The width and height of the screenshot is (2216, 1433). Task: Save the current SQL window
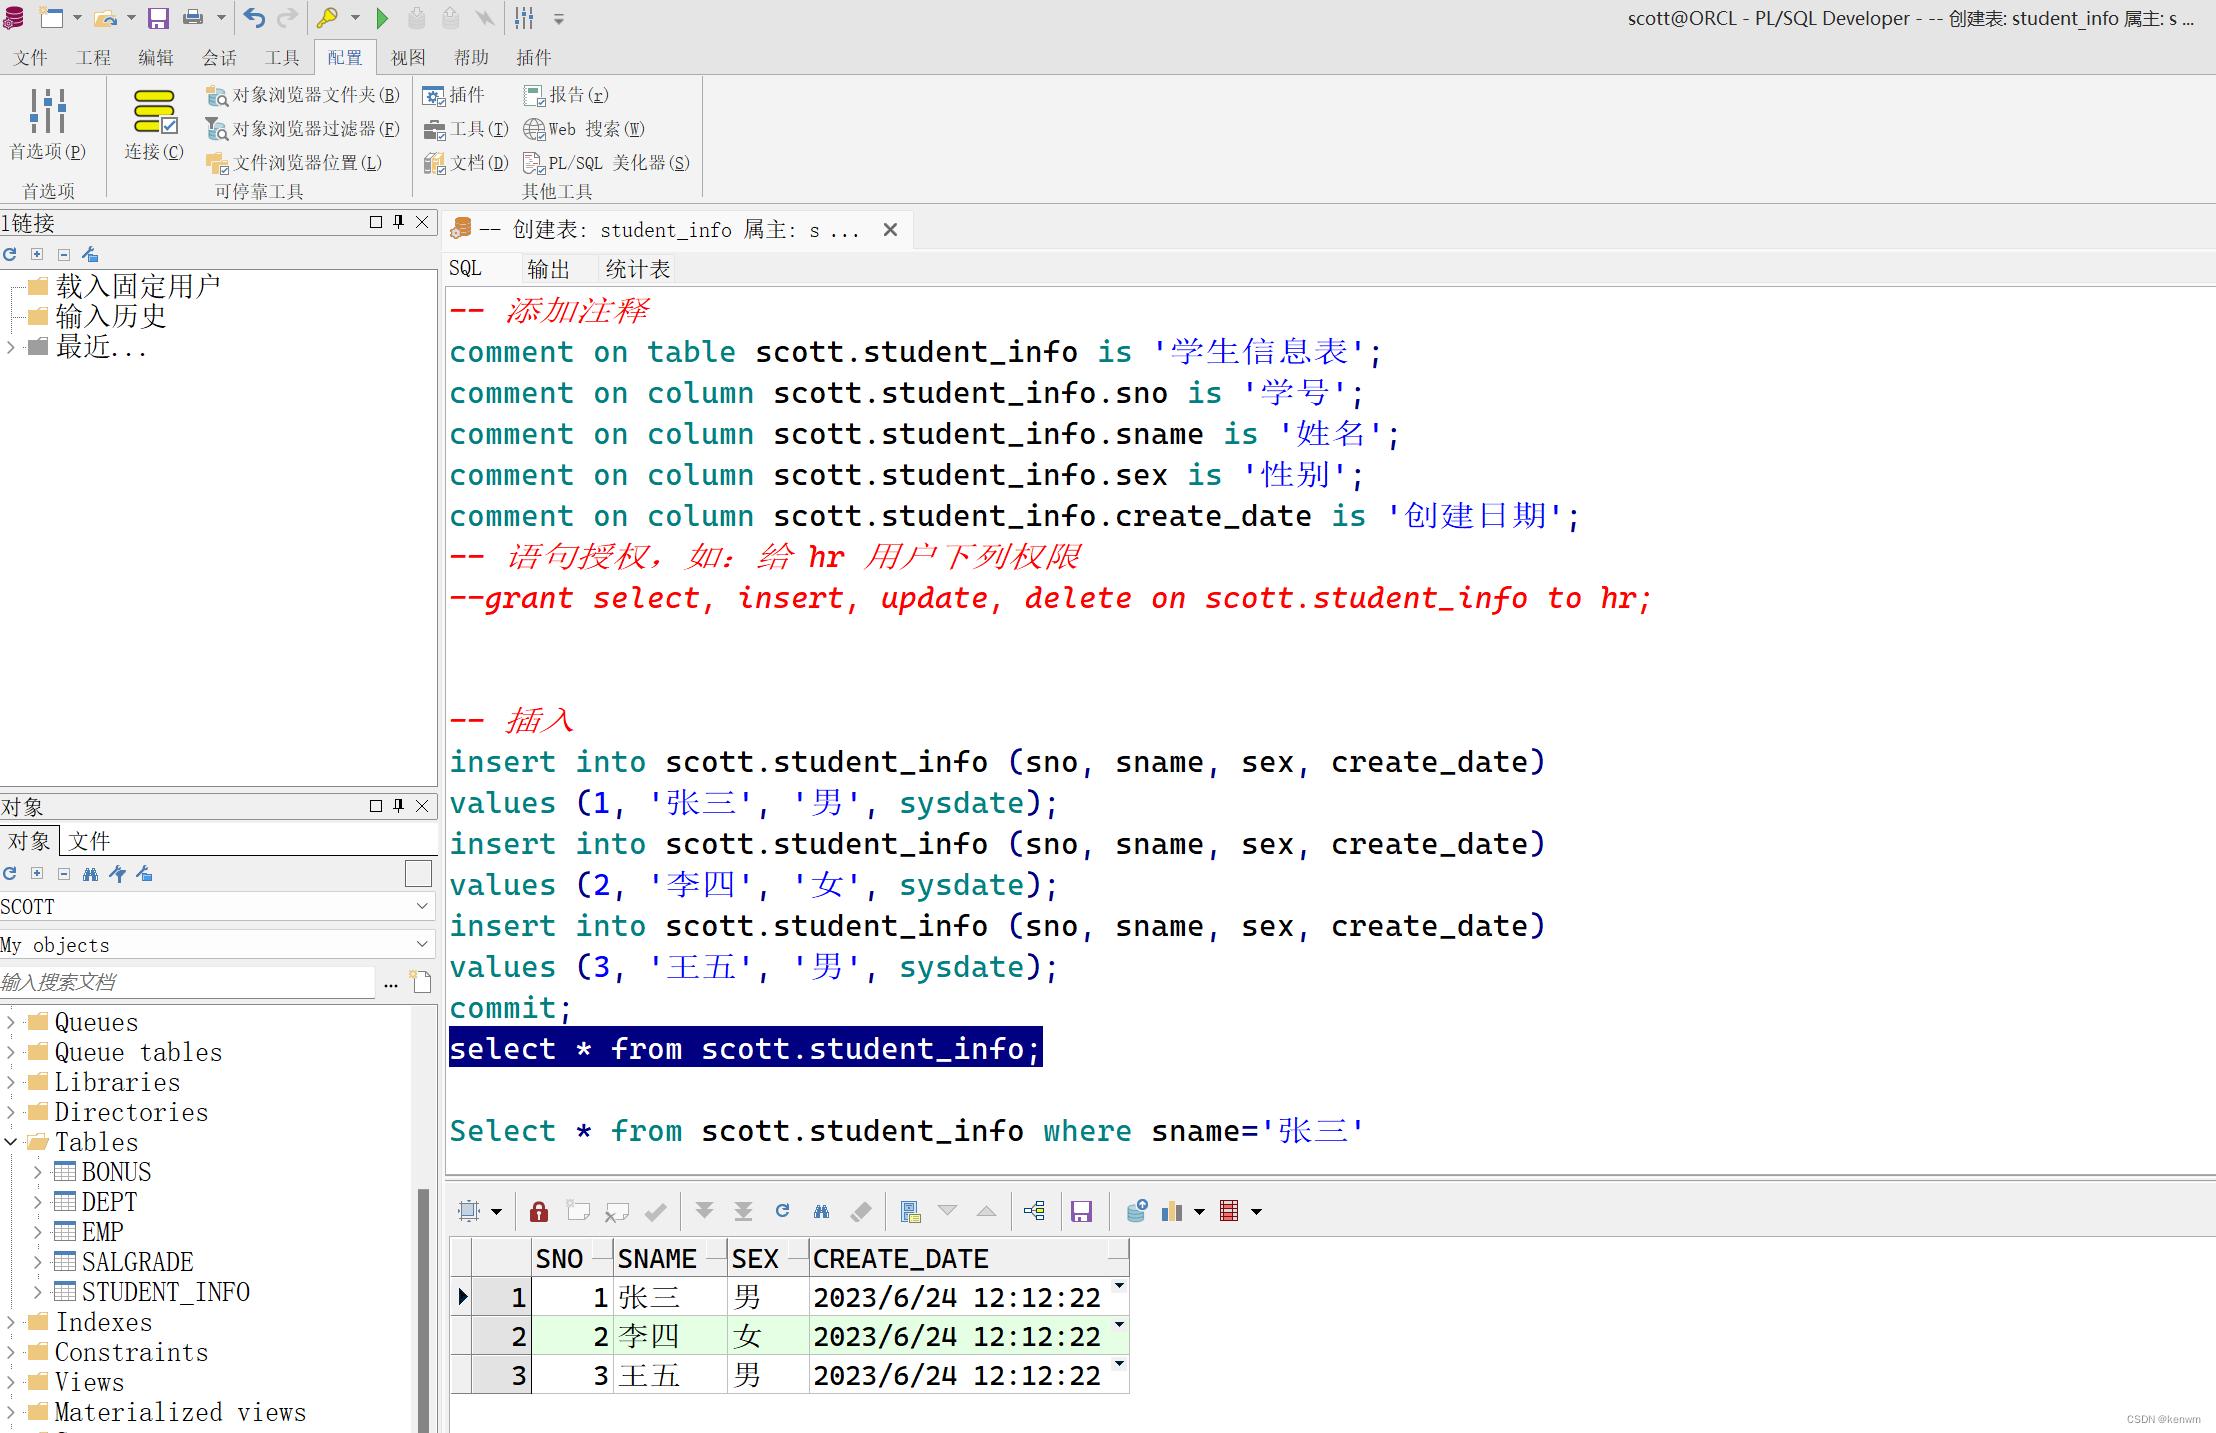[158, 18]
